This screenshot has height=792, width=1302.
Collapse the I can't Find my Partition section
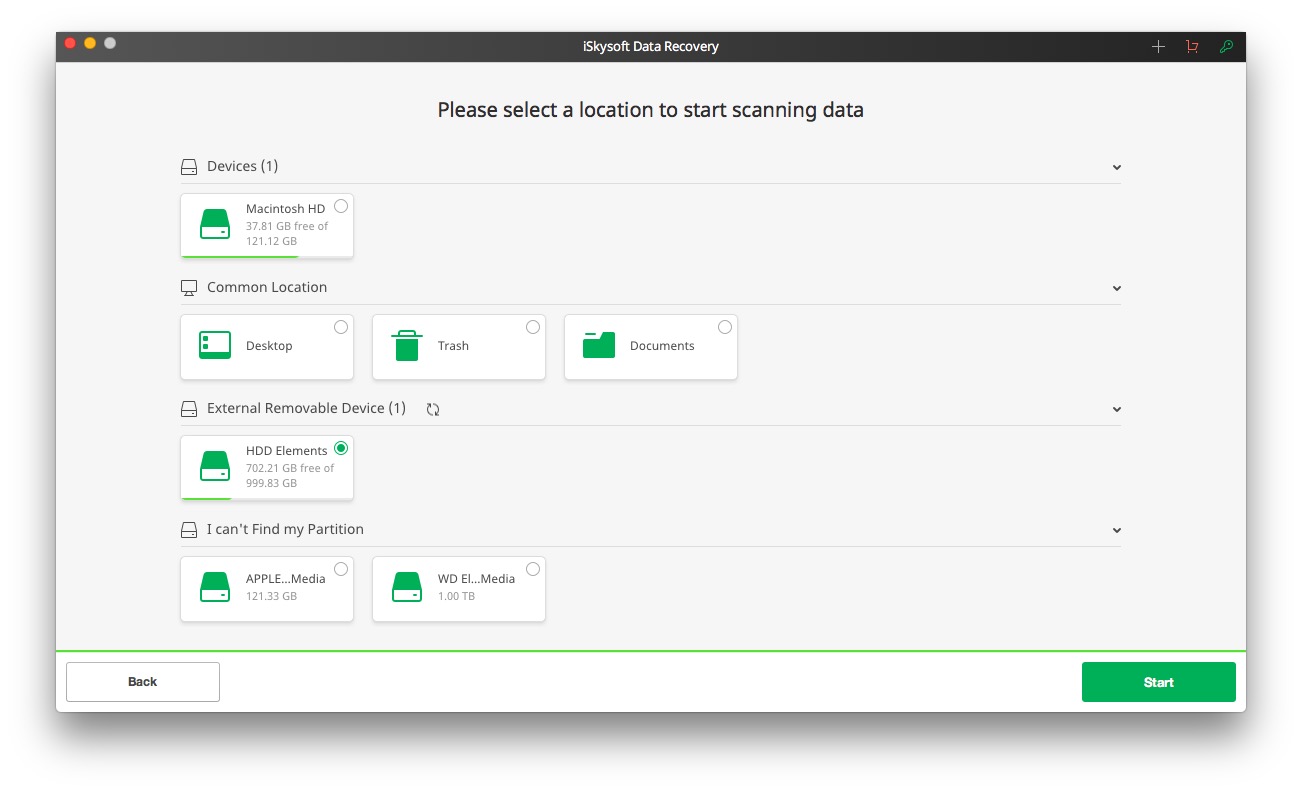[x=1117, y=530]
